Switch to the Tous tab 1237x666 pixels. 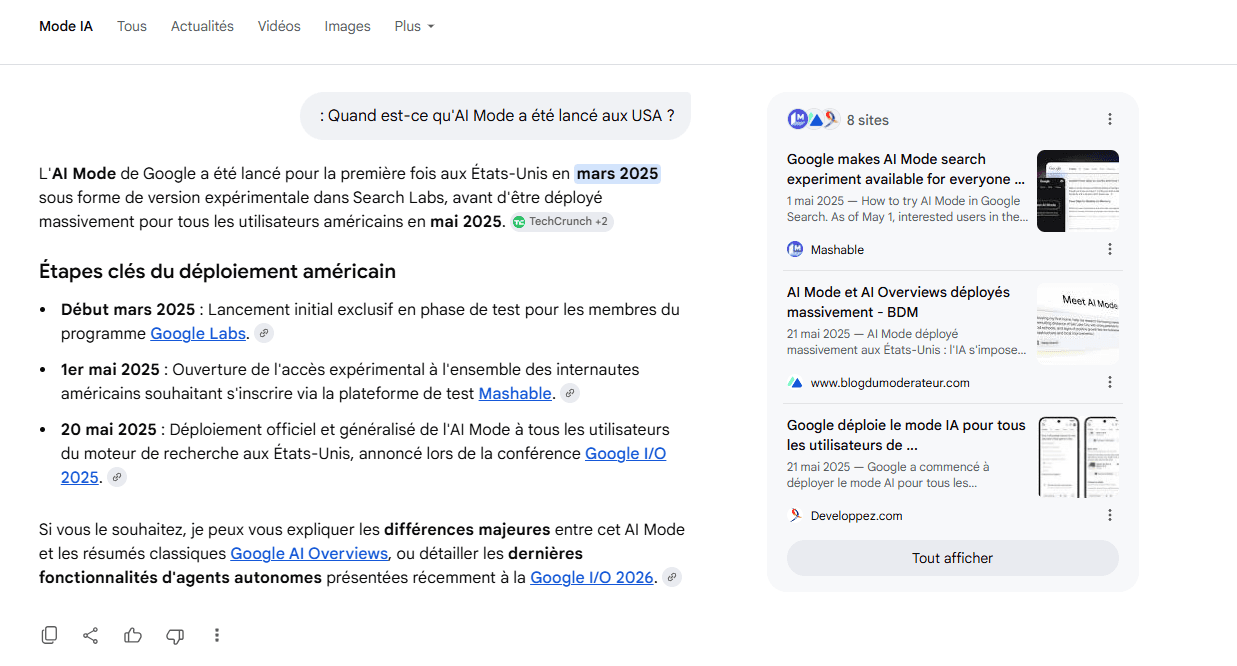132,27
